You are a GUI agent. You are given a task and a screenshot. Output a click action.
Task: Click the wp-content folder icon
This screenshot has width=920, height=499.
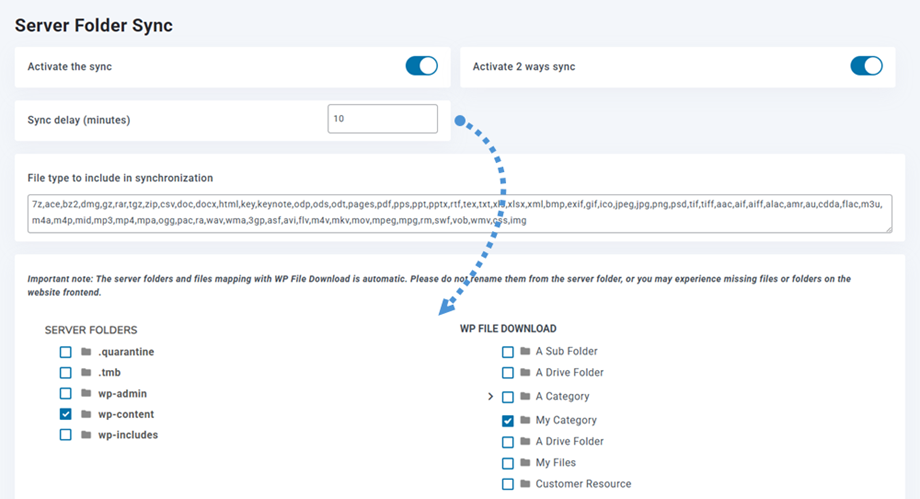coord(86,414)
